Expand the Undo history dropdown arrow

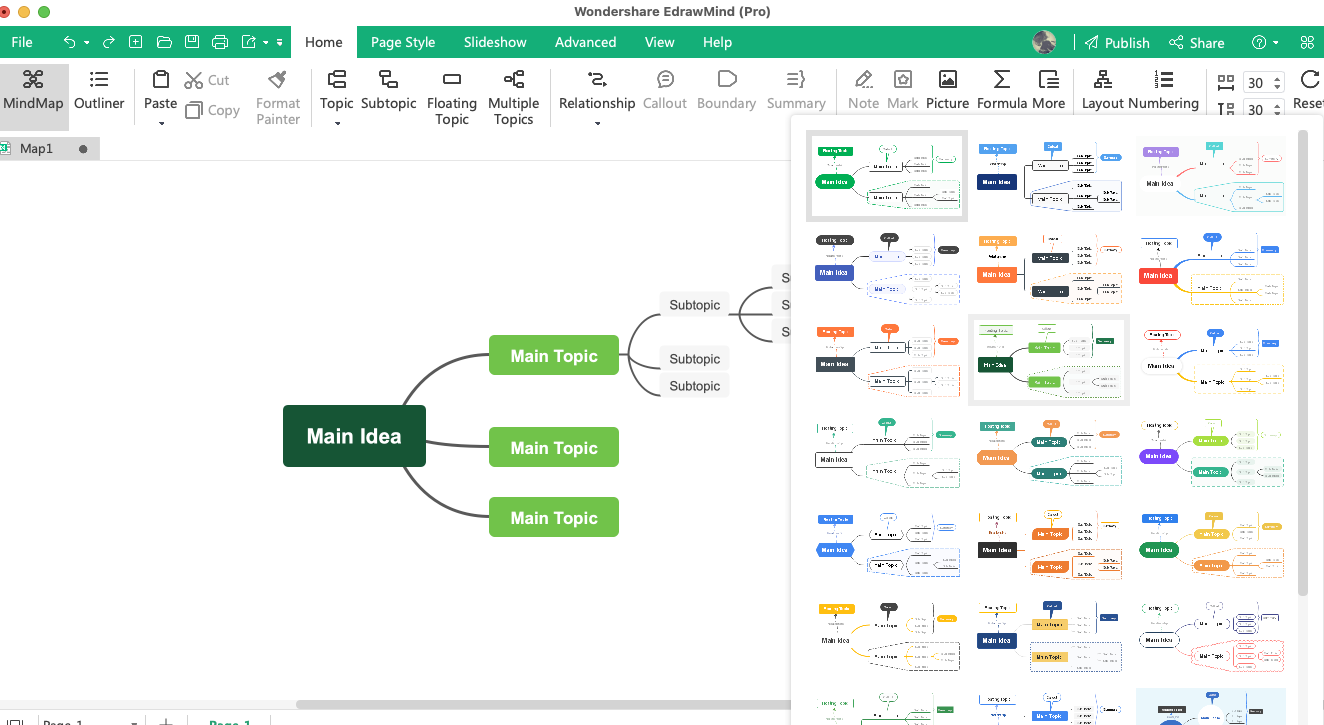[87, 43]
